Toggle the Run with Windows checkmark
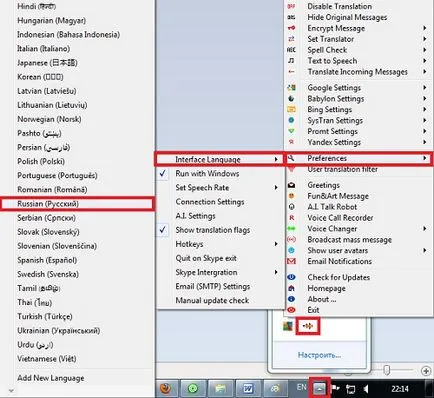The height and width of the screenshot is (398, 434). [x=163, y=173]
